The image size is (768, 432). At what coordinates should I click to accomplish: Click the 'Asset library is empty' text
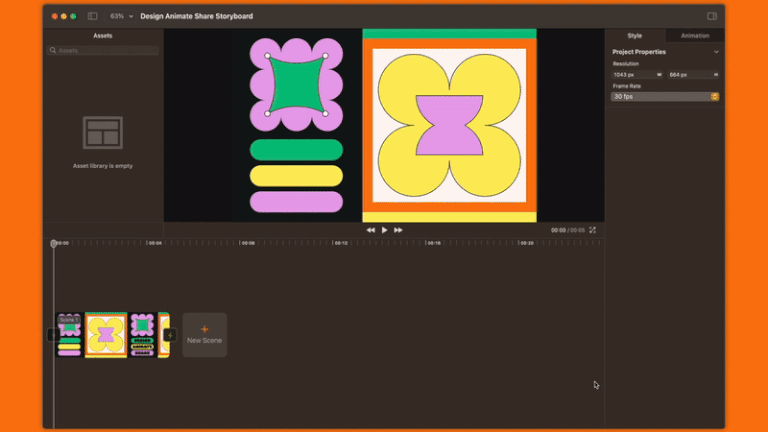103,166
